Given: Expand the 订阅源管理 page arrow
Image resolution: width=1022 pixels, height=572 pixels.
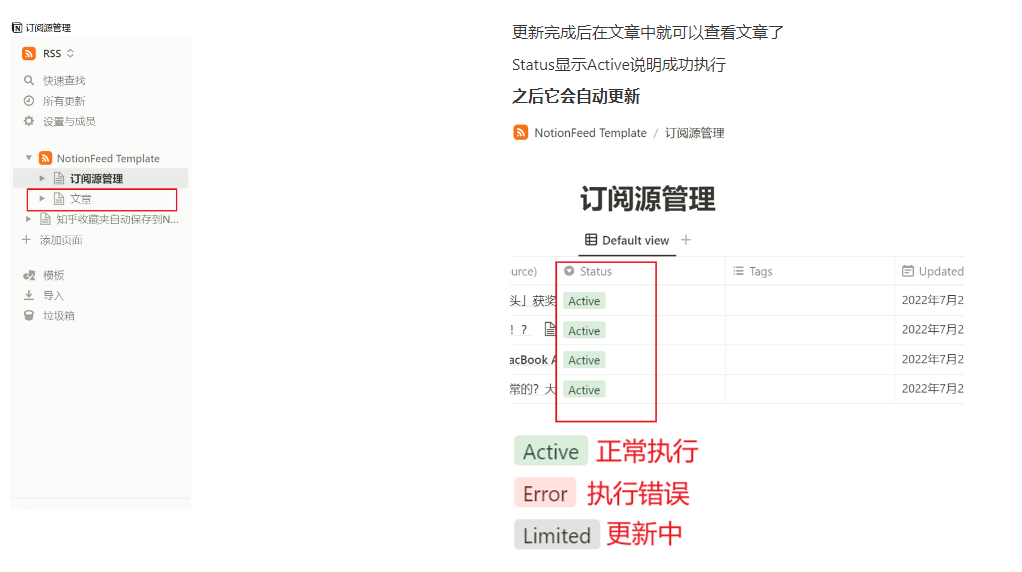Looking at the screenshot, I should 42,178.
